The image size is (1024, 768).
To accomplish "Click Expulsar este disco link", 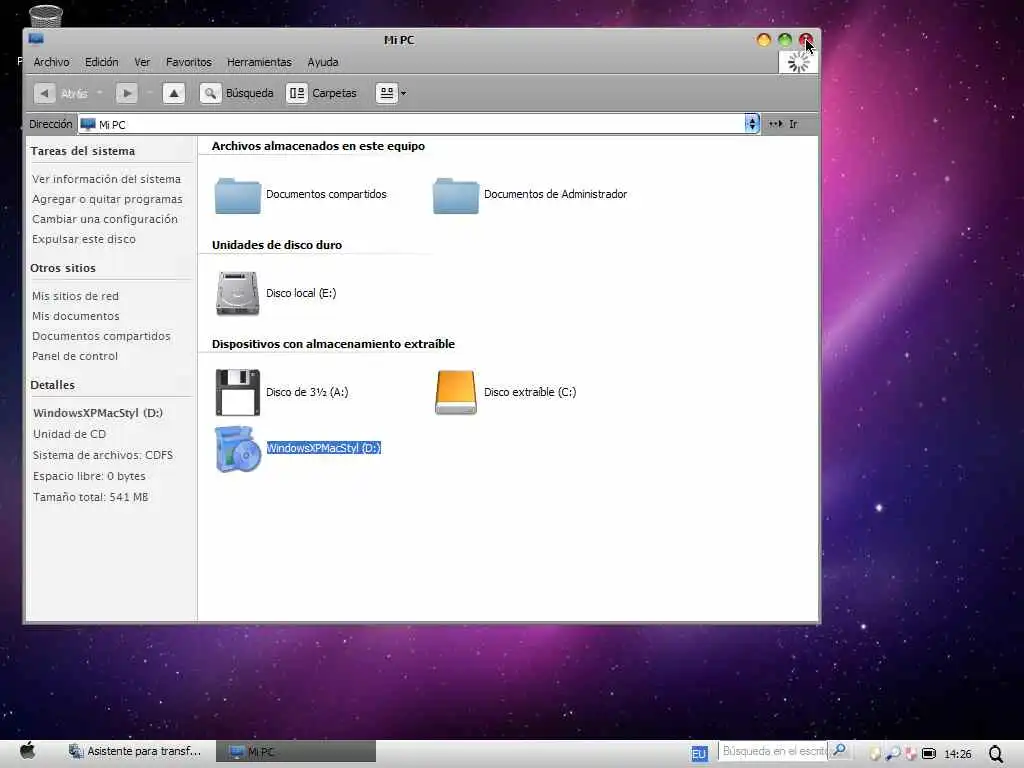I will (x=84, y=239).
